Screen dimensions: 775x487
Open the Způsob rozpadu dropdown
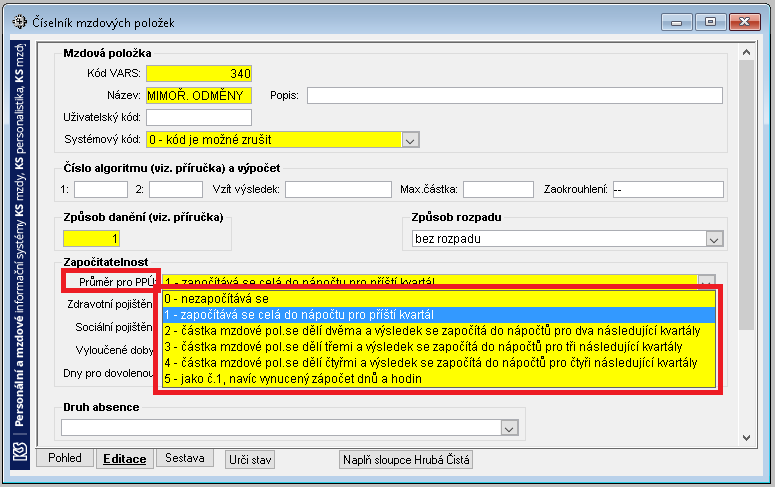tap(713, 239)
